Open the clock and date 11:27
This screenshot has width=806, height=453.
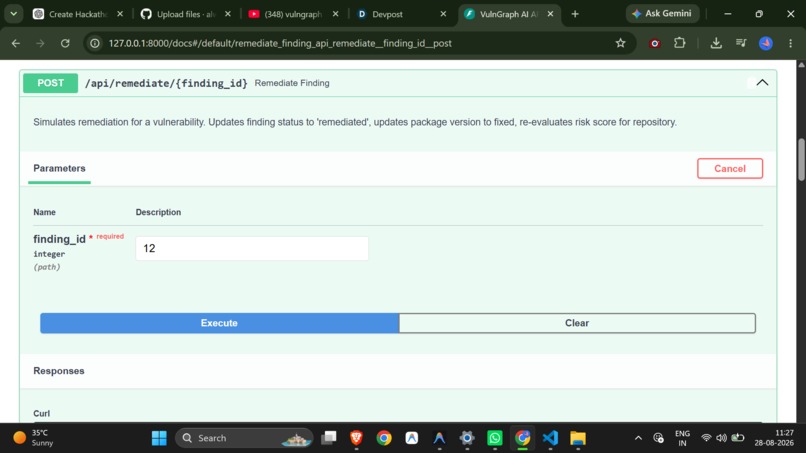(x=774, y=438)
